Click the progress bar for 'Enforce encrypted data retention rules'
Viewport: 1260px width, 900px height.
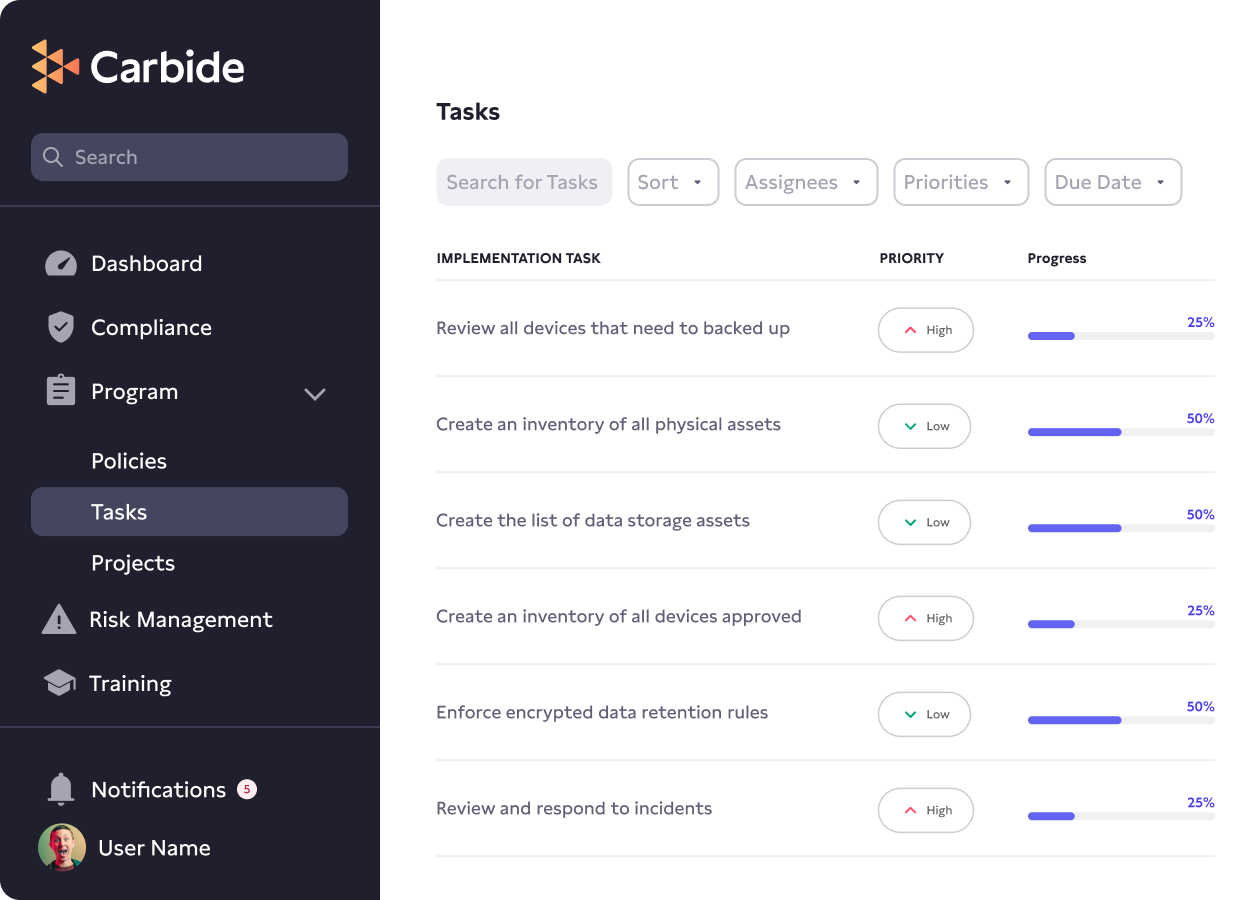click(x=1120, y=720)
